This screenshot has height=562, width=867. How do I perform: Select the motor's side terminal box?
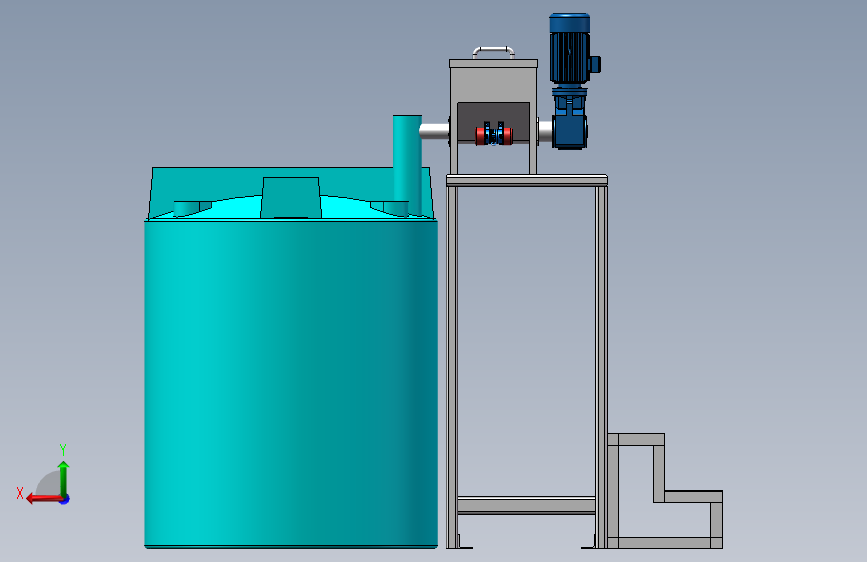click(x=595, y=64)
